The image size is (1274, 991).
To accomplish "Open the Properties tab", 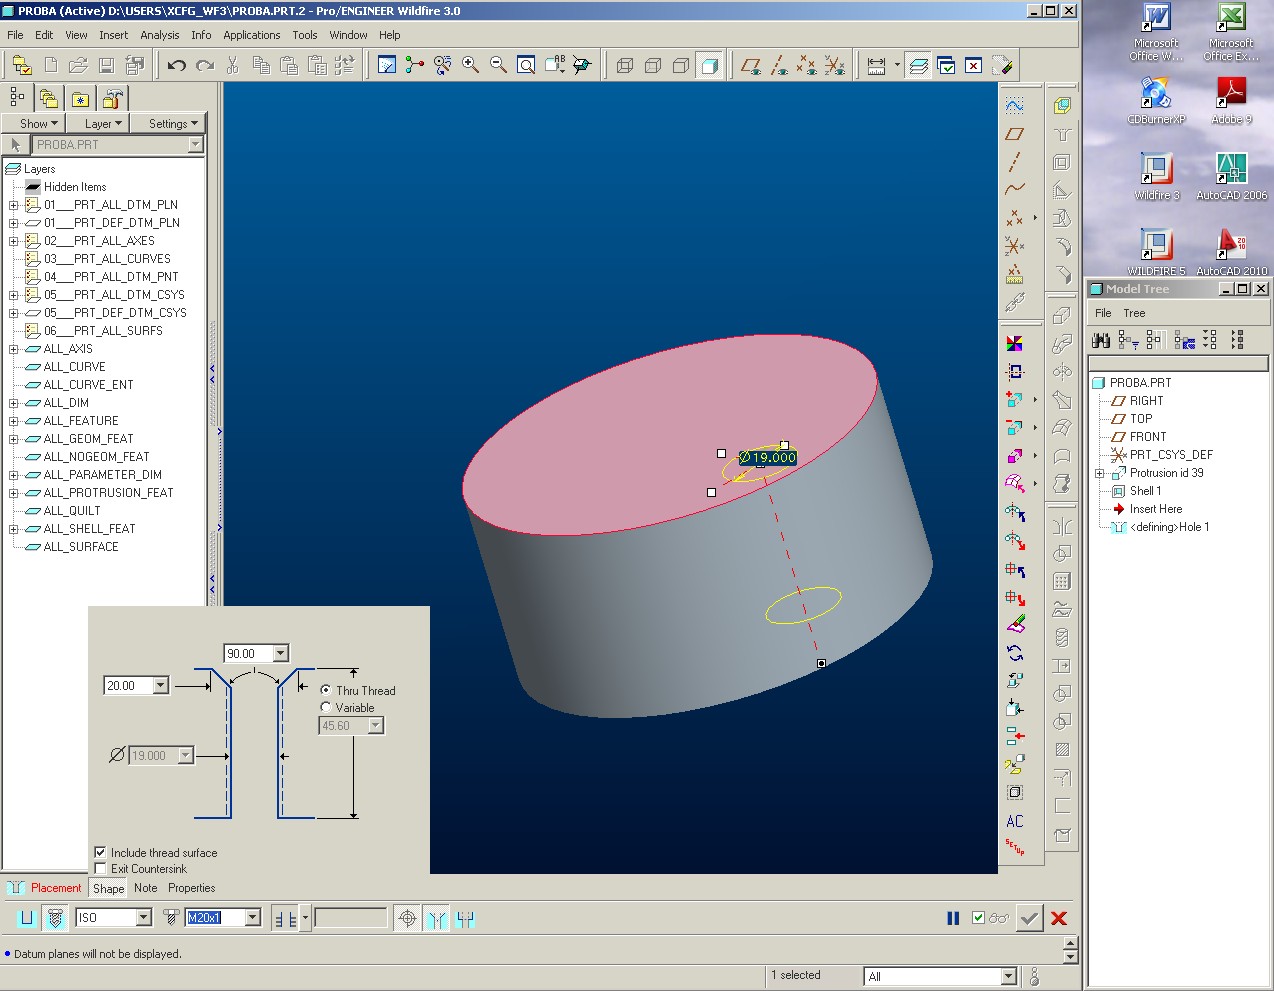I will pos(192,888).
